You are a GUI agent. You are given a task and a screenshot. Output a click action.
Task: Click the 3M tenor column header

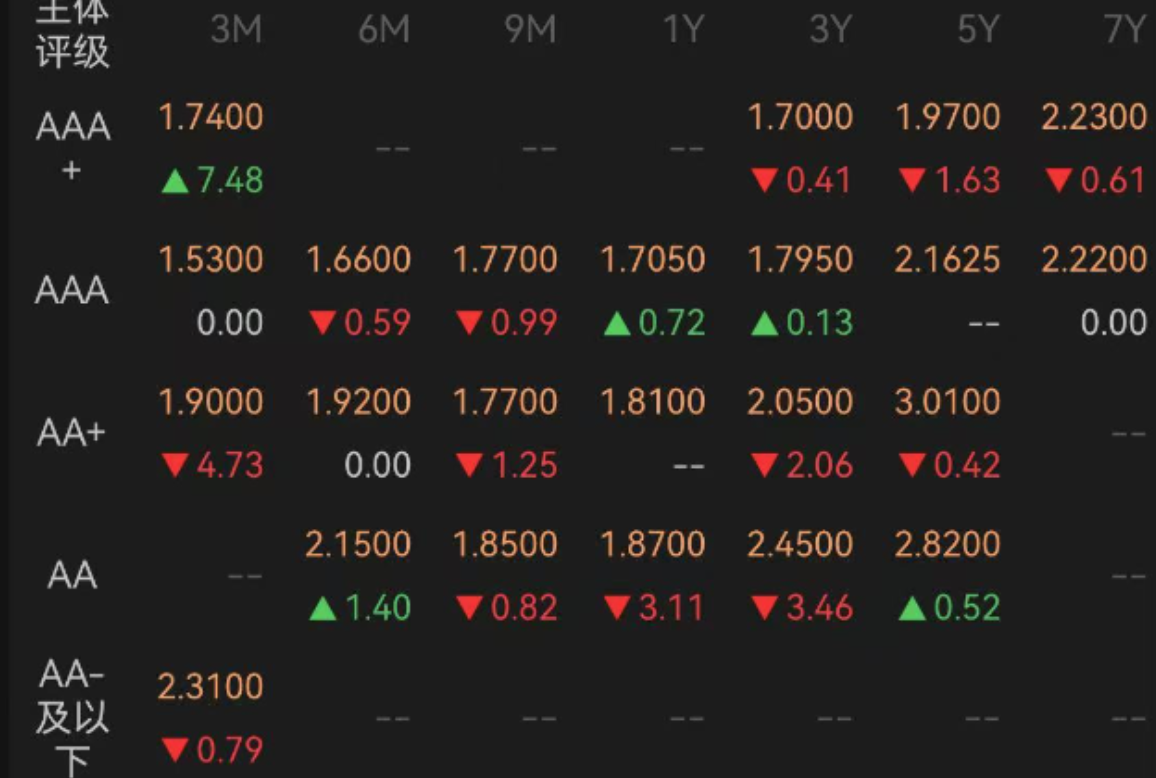[236, 30]
